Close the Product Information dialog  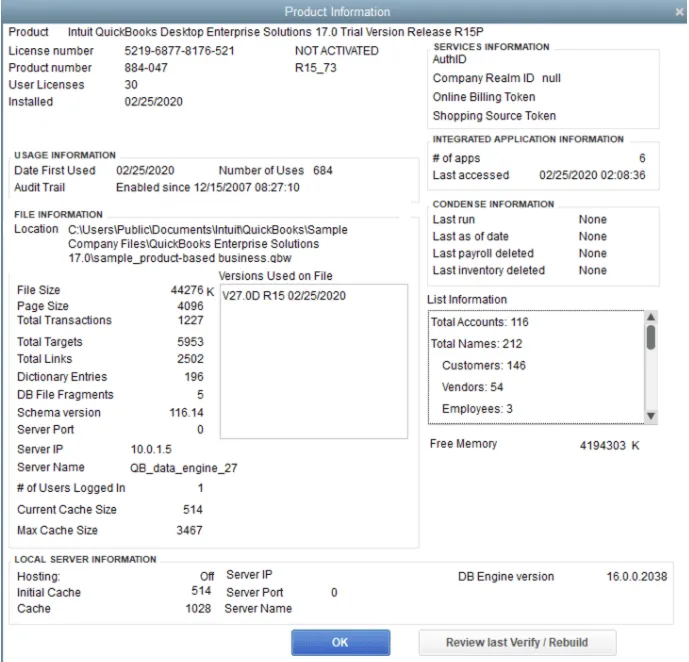[679, 12]
